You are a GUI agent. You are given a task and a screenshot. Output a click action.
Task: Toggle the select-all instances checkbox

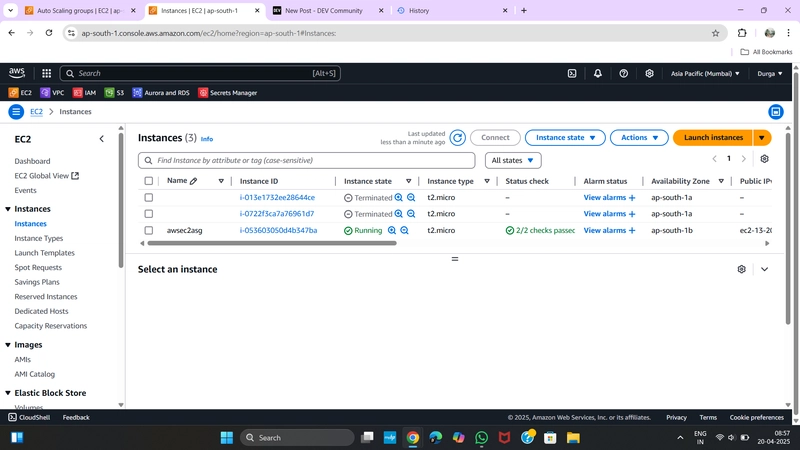[148, 181]
